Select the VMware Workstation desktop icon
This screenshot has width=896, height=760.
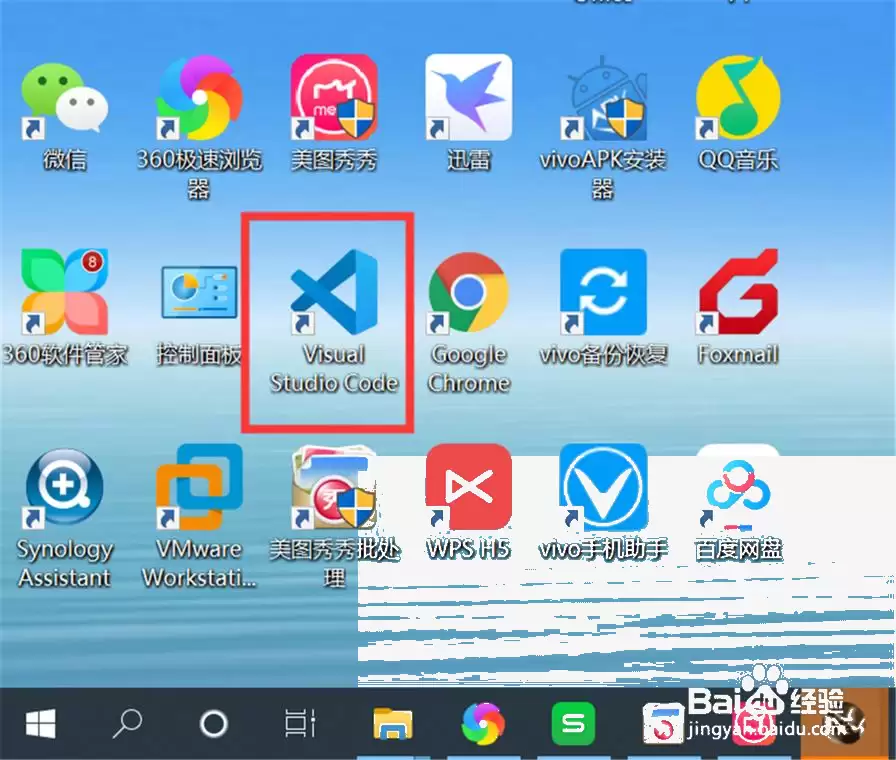tap(199, 487)
